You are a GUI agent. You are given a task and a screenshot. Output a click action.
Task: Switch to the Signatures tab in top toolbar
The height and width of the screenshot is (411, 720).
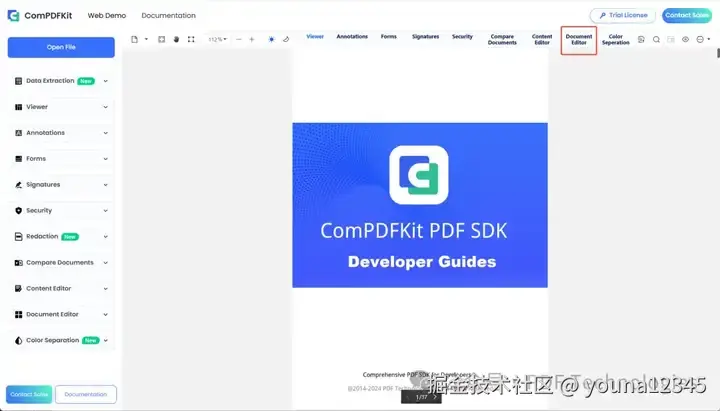coord(426,37)
